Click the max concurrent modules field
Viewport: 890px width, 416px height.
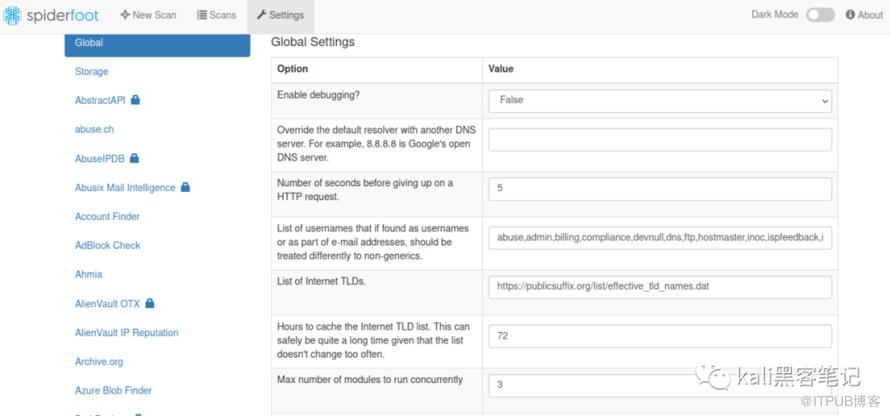[659, 384]
